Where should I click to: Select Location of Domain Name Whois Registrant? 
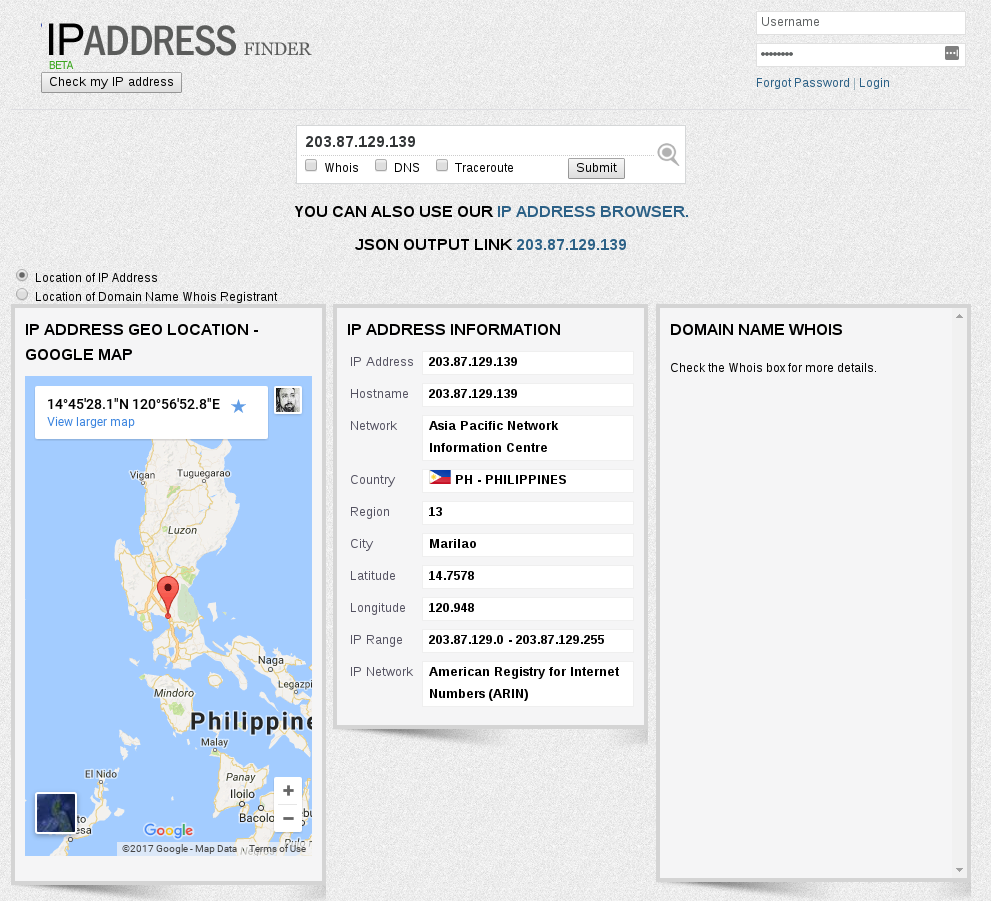pyautogui.click(x=22, y=294)
